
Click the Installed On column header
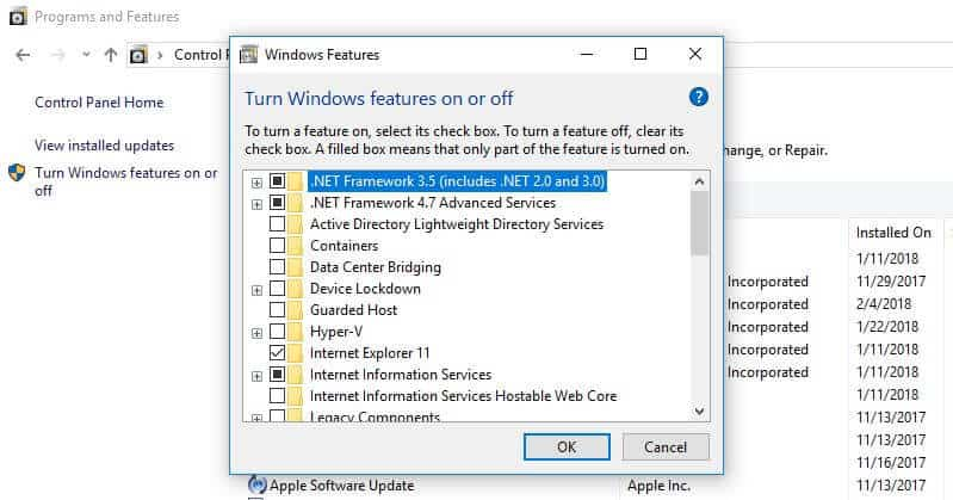pyautogui.click(x=893, y=232)
